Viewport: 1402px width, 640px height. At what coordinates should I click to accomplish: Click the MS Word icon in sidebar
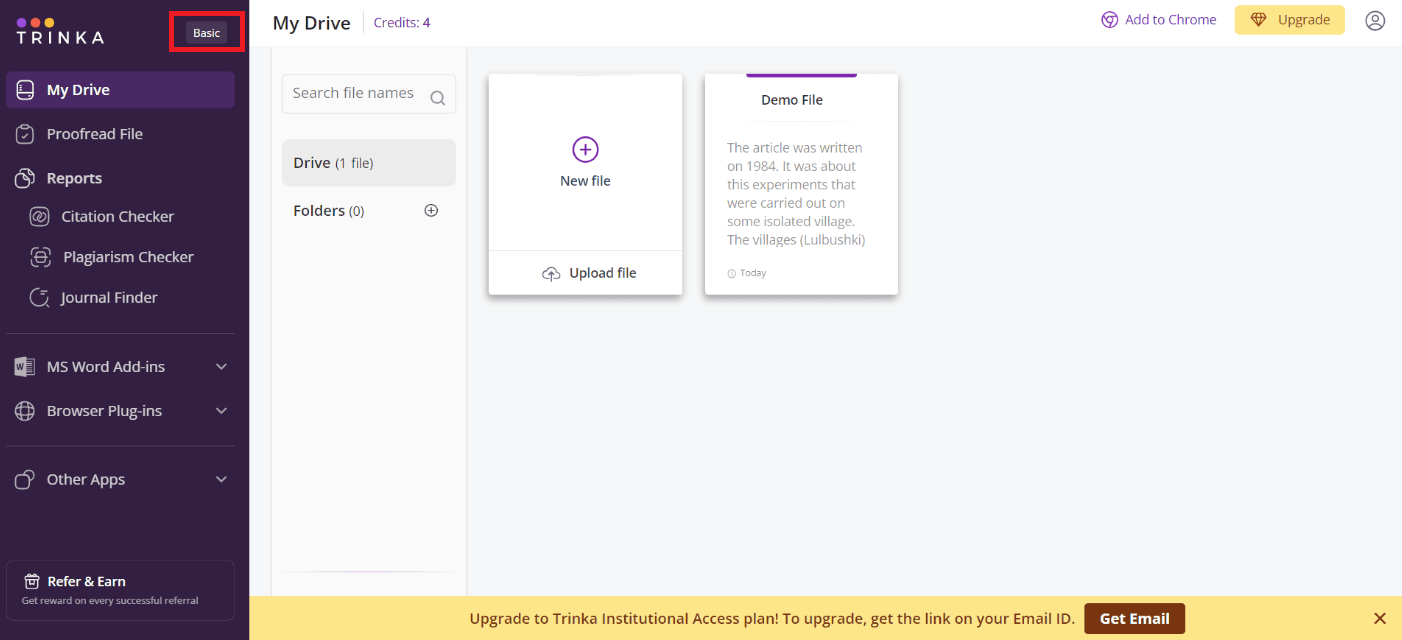(25, 367)
